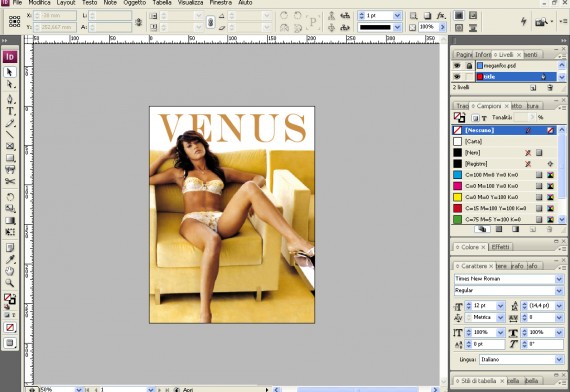Toggle fill and stroke proxy in Campioni panel
Viewport: 570px width, 392px height.
click(x=459, y=117)
